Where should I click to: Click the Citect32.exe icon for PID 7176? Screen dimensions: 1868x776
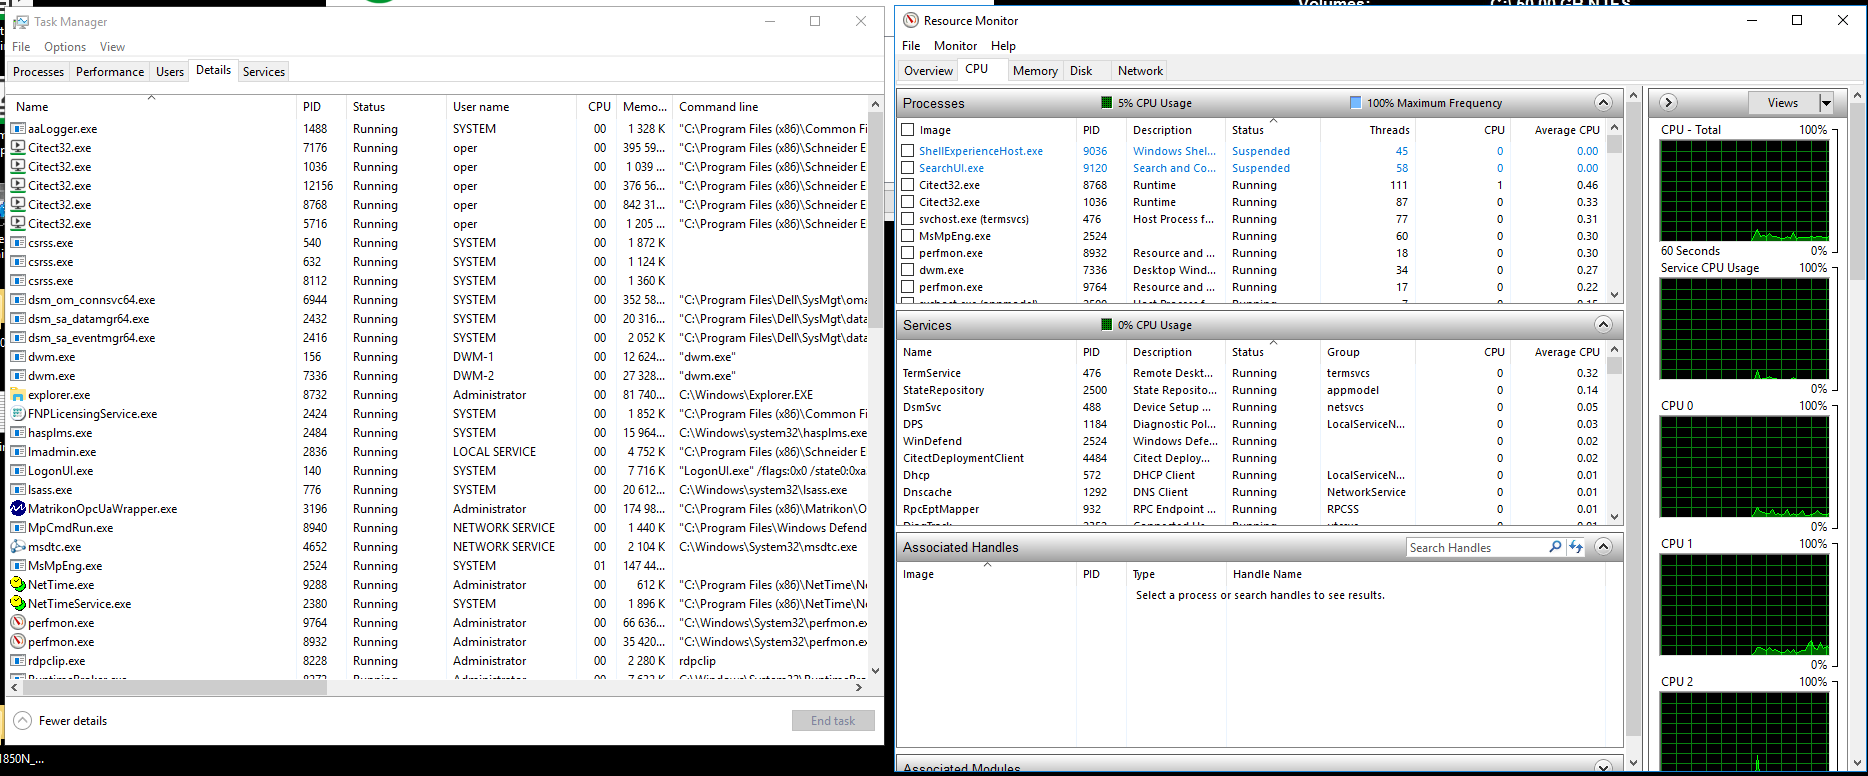click(18, 148)
